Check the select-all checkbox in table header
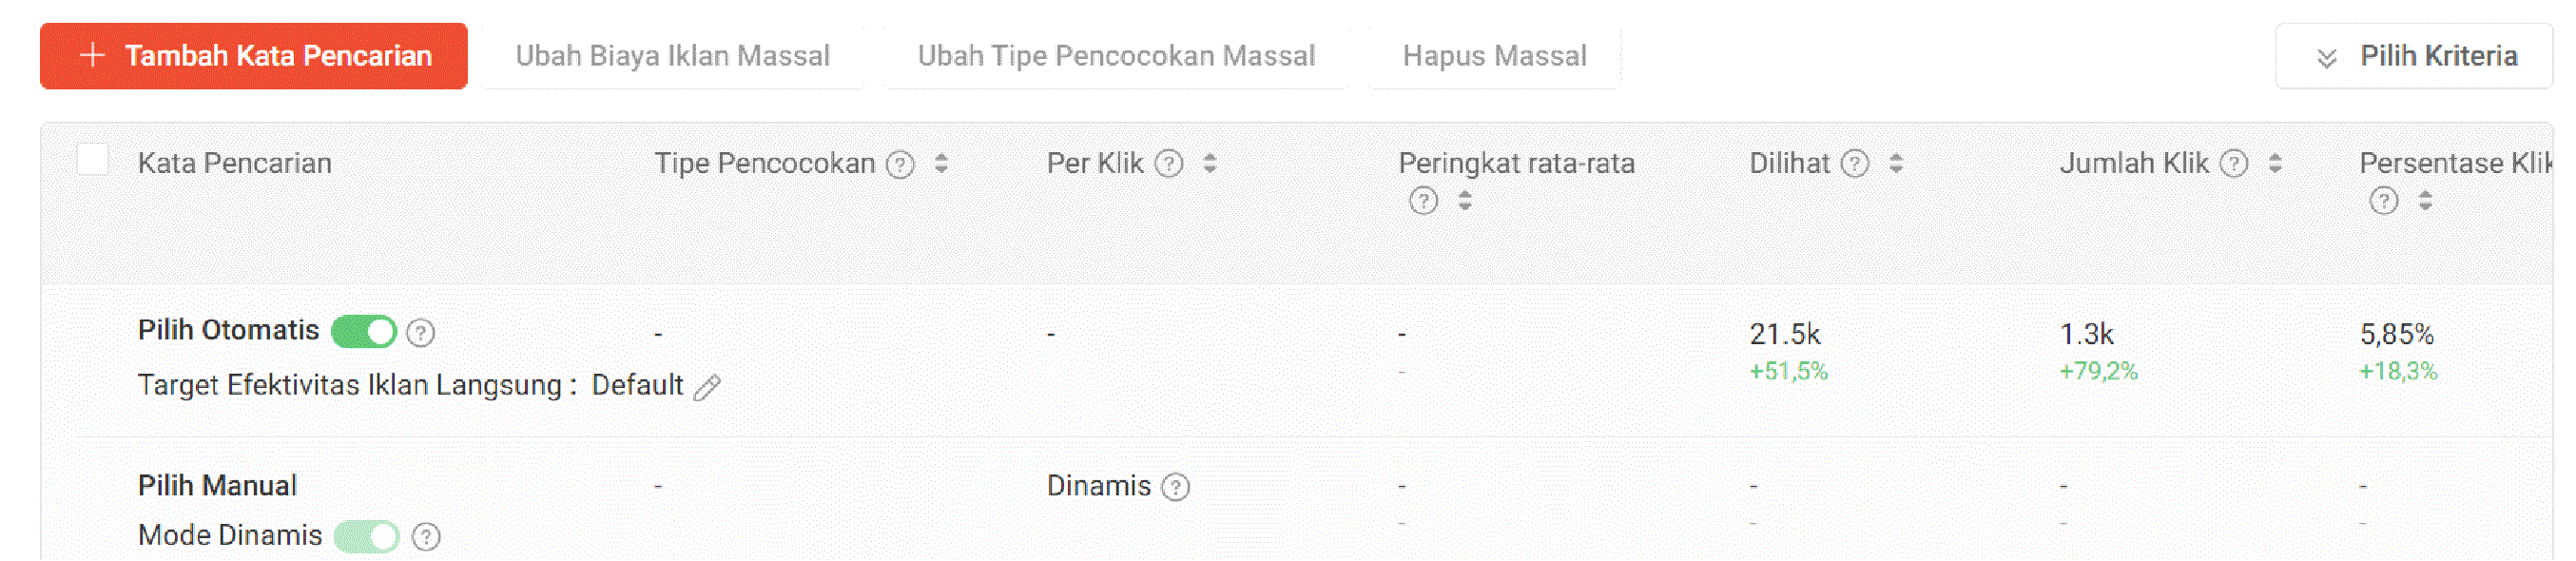The width and height of the screenshot is (2576, 561). (93, 160)
